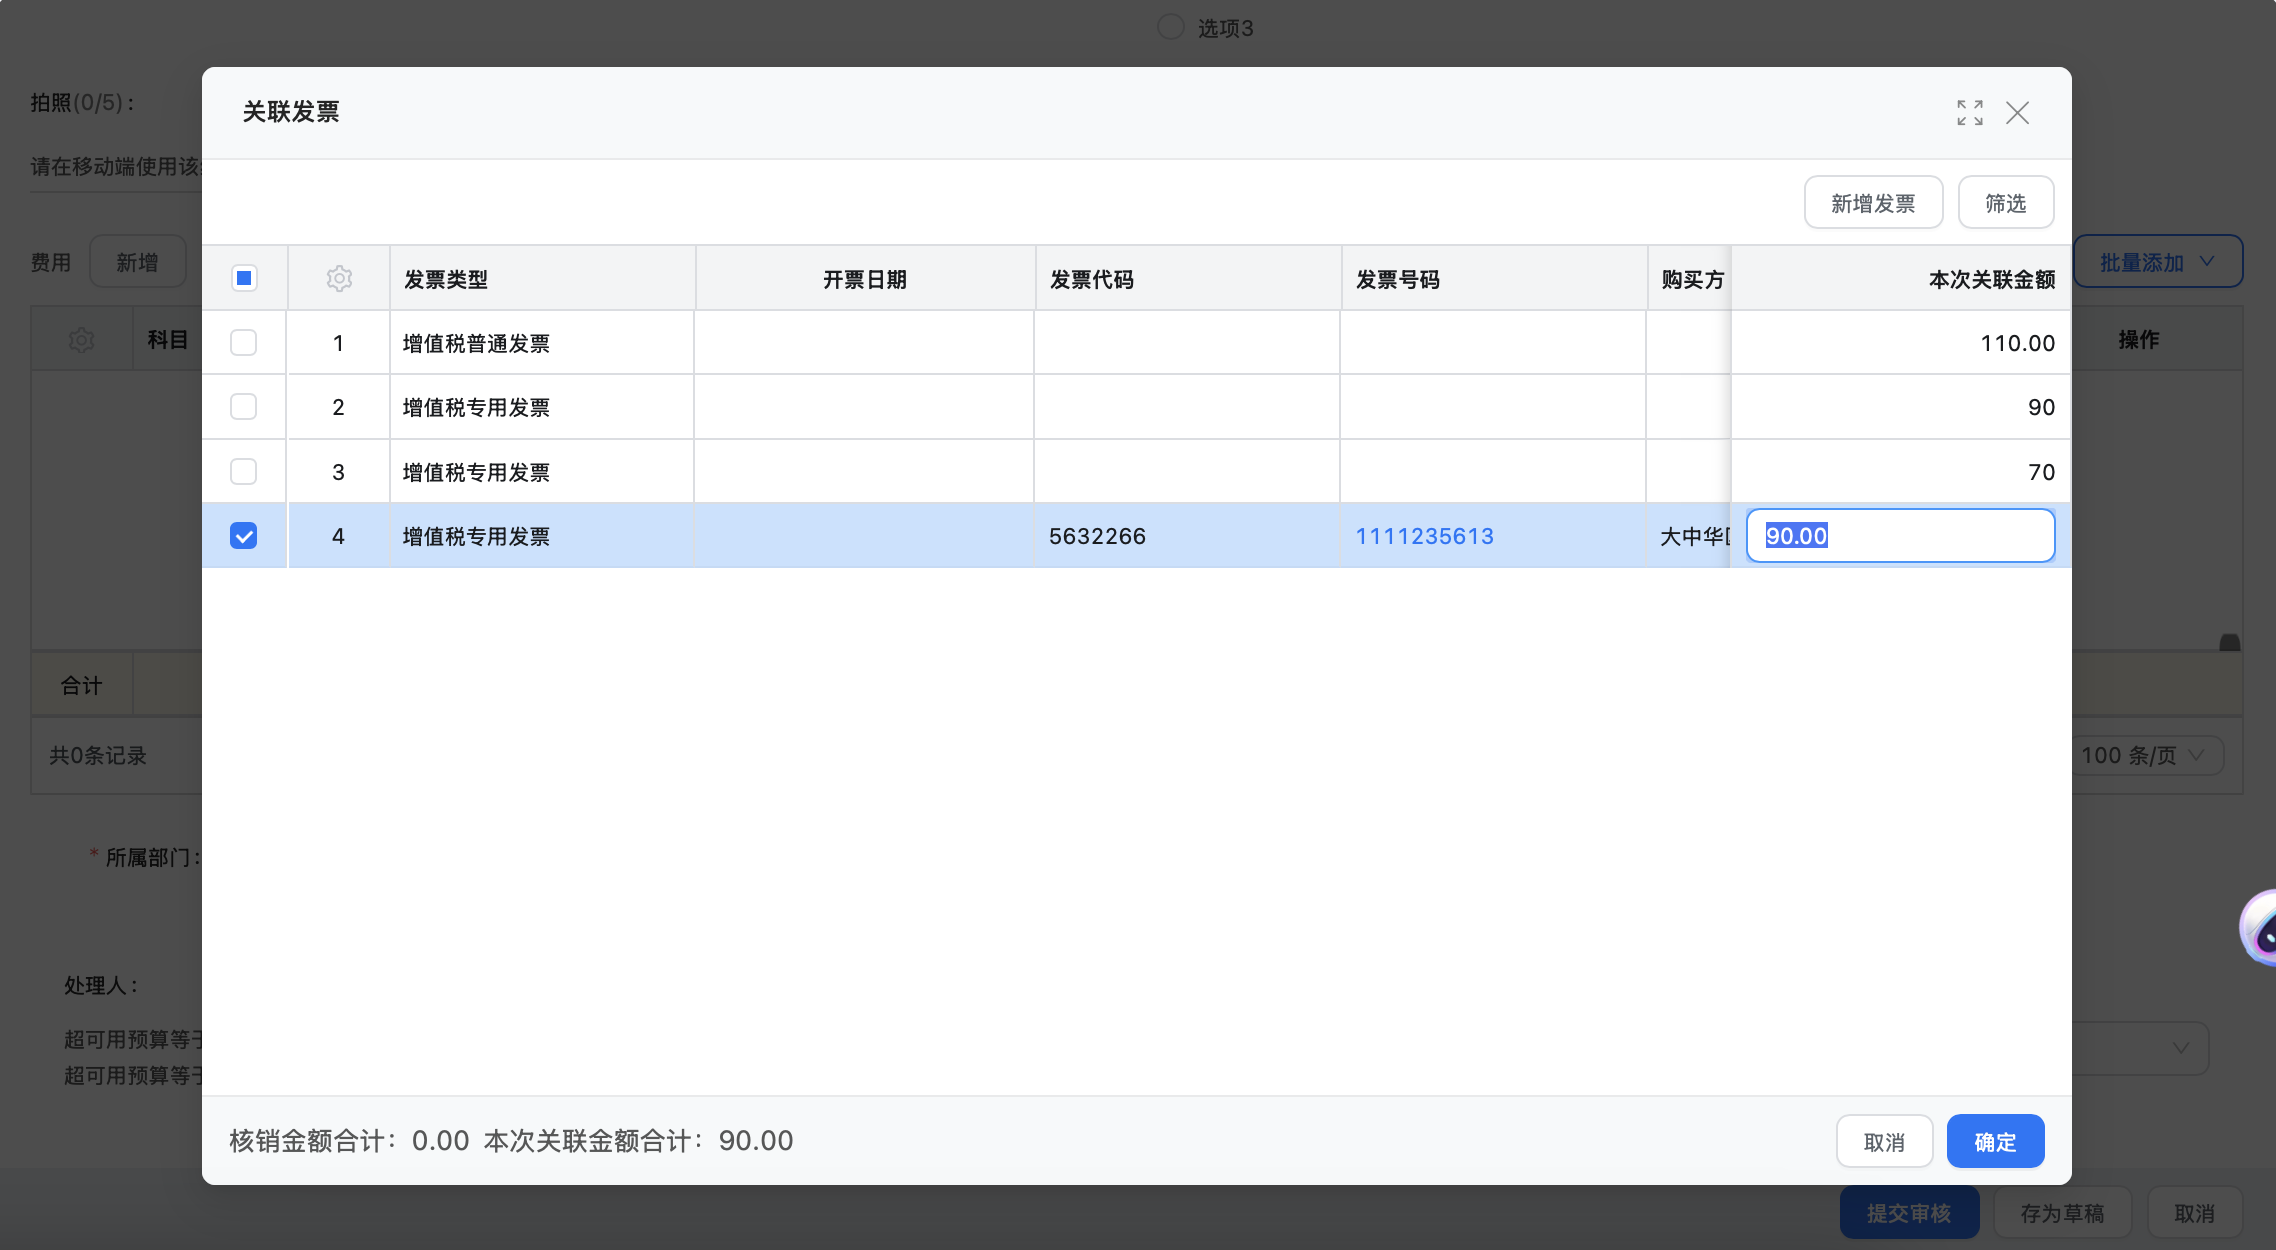Click the floating assistant robot icon
This screenshot has width=2276, height=1250.
[2261, 930]
